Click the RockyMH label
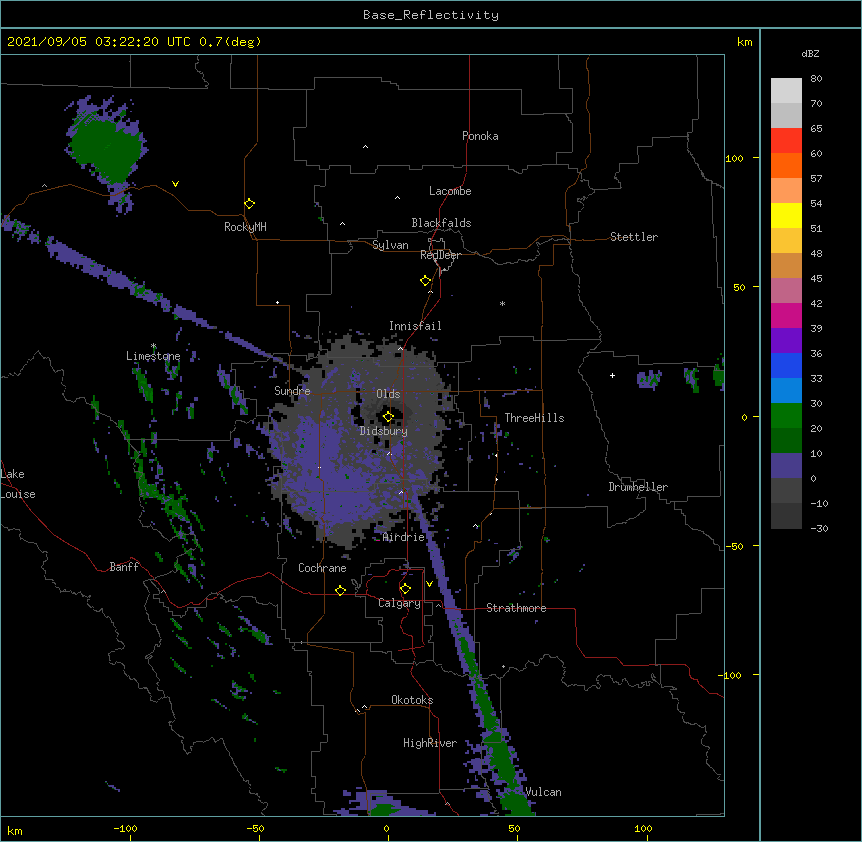The width and height of the screenshot is (862, 842). [245, 227]
